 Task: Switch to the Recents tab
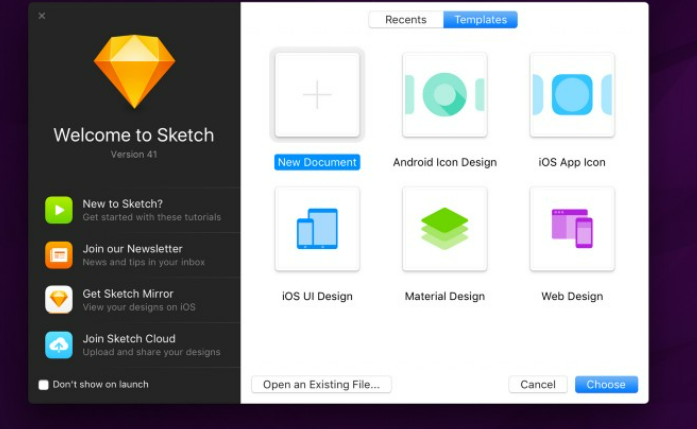point(406,20)
